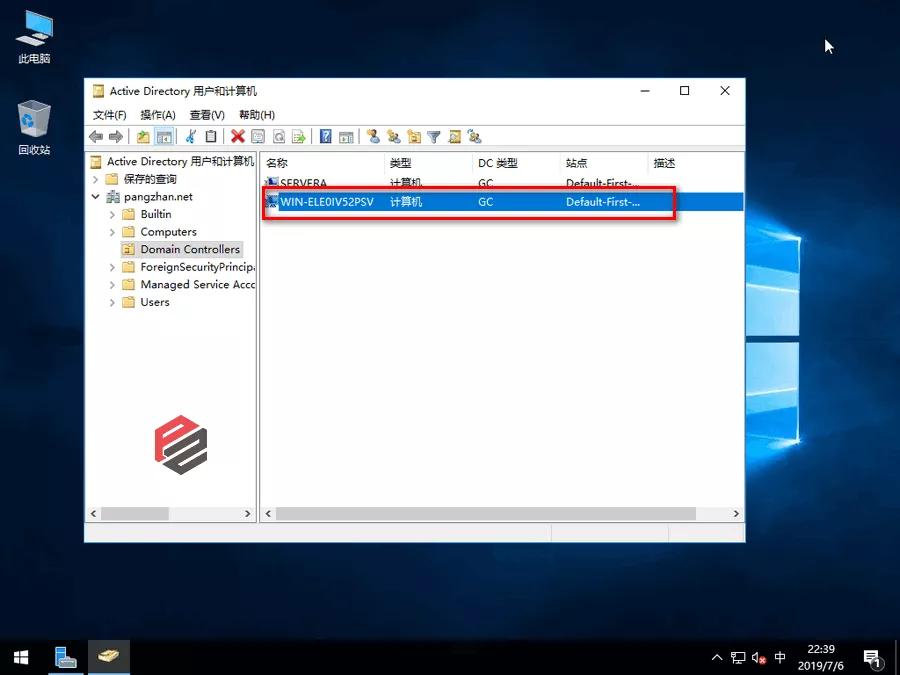This screenshot has width=900, height=675.
Task: Toggle the show/hide console tree button
Action: pyautogui.click(x=163, y=137)
